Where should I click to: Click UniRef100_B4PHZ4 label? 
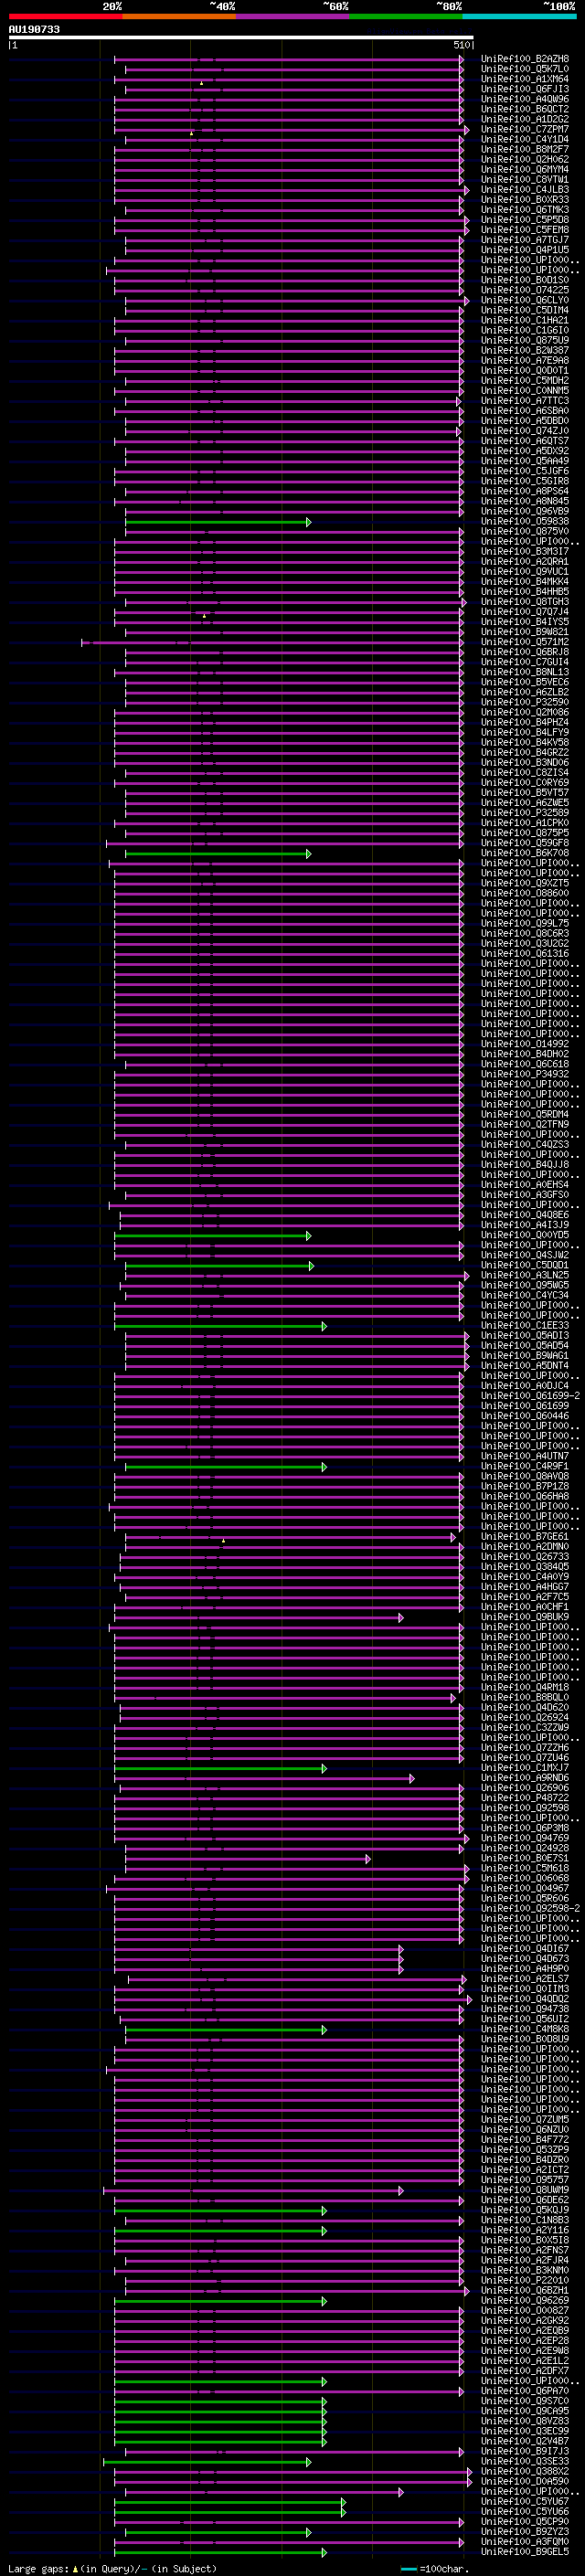pos(524,722)
